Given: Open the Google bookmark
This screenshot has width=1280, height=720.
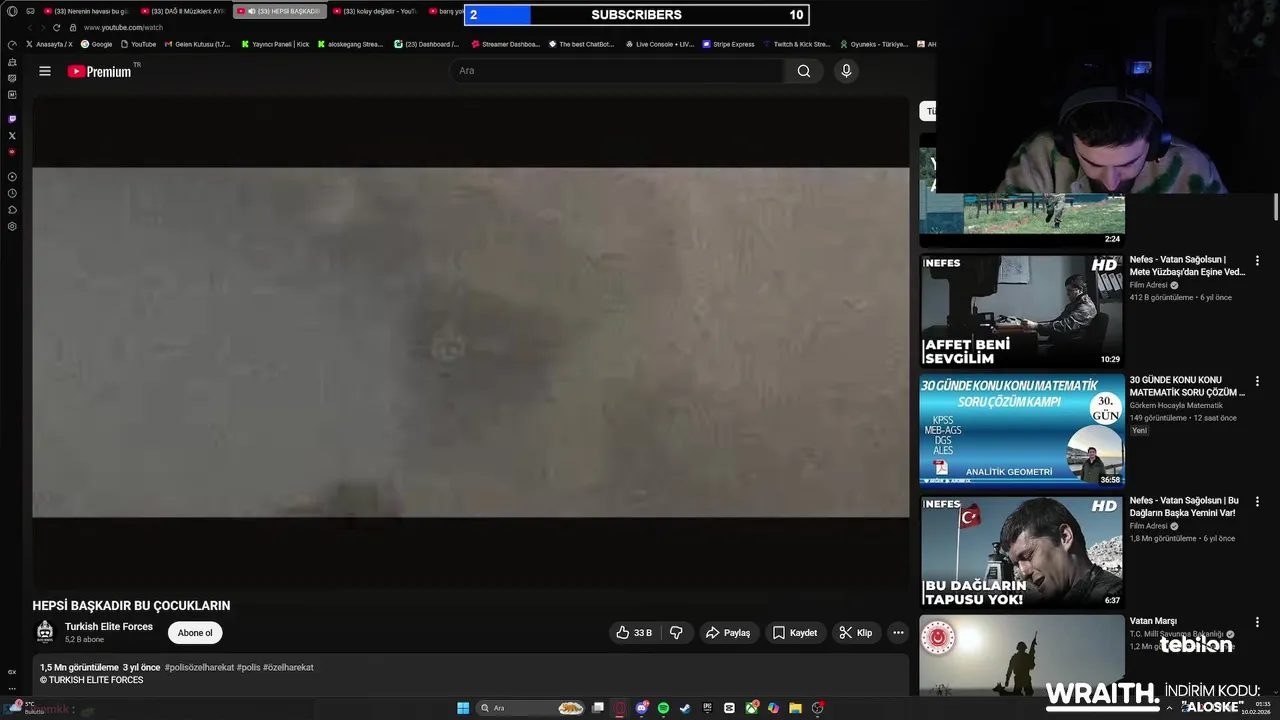Looking at the screenshot, I should click(97, 44).
